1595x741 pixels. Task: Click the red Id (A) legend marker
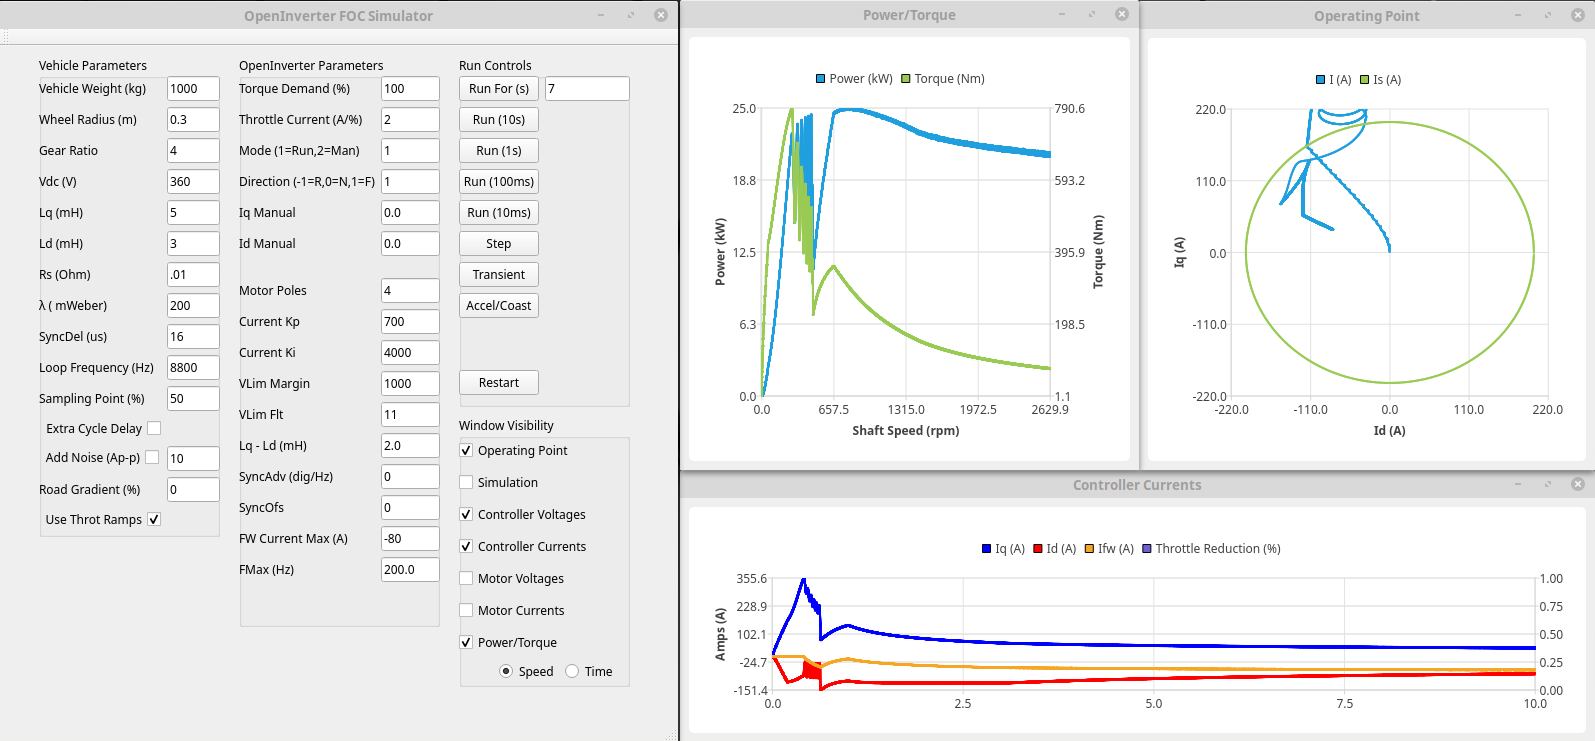click(1038, 549)
